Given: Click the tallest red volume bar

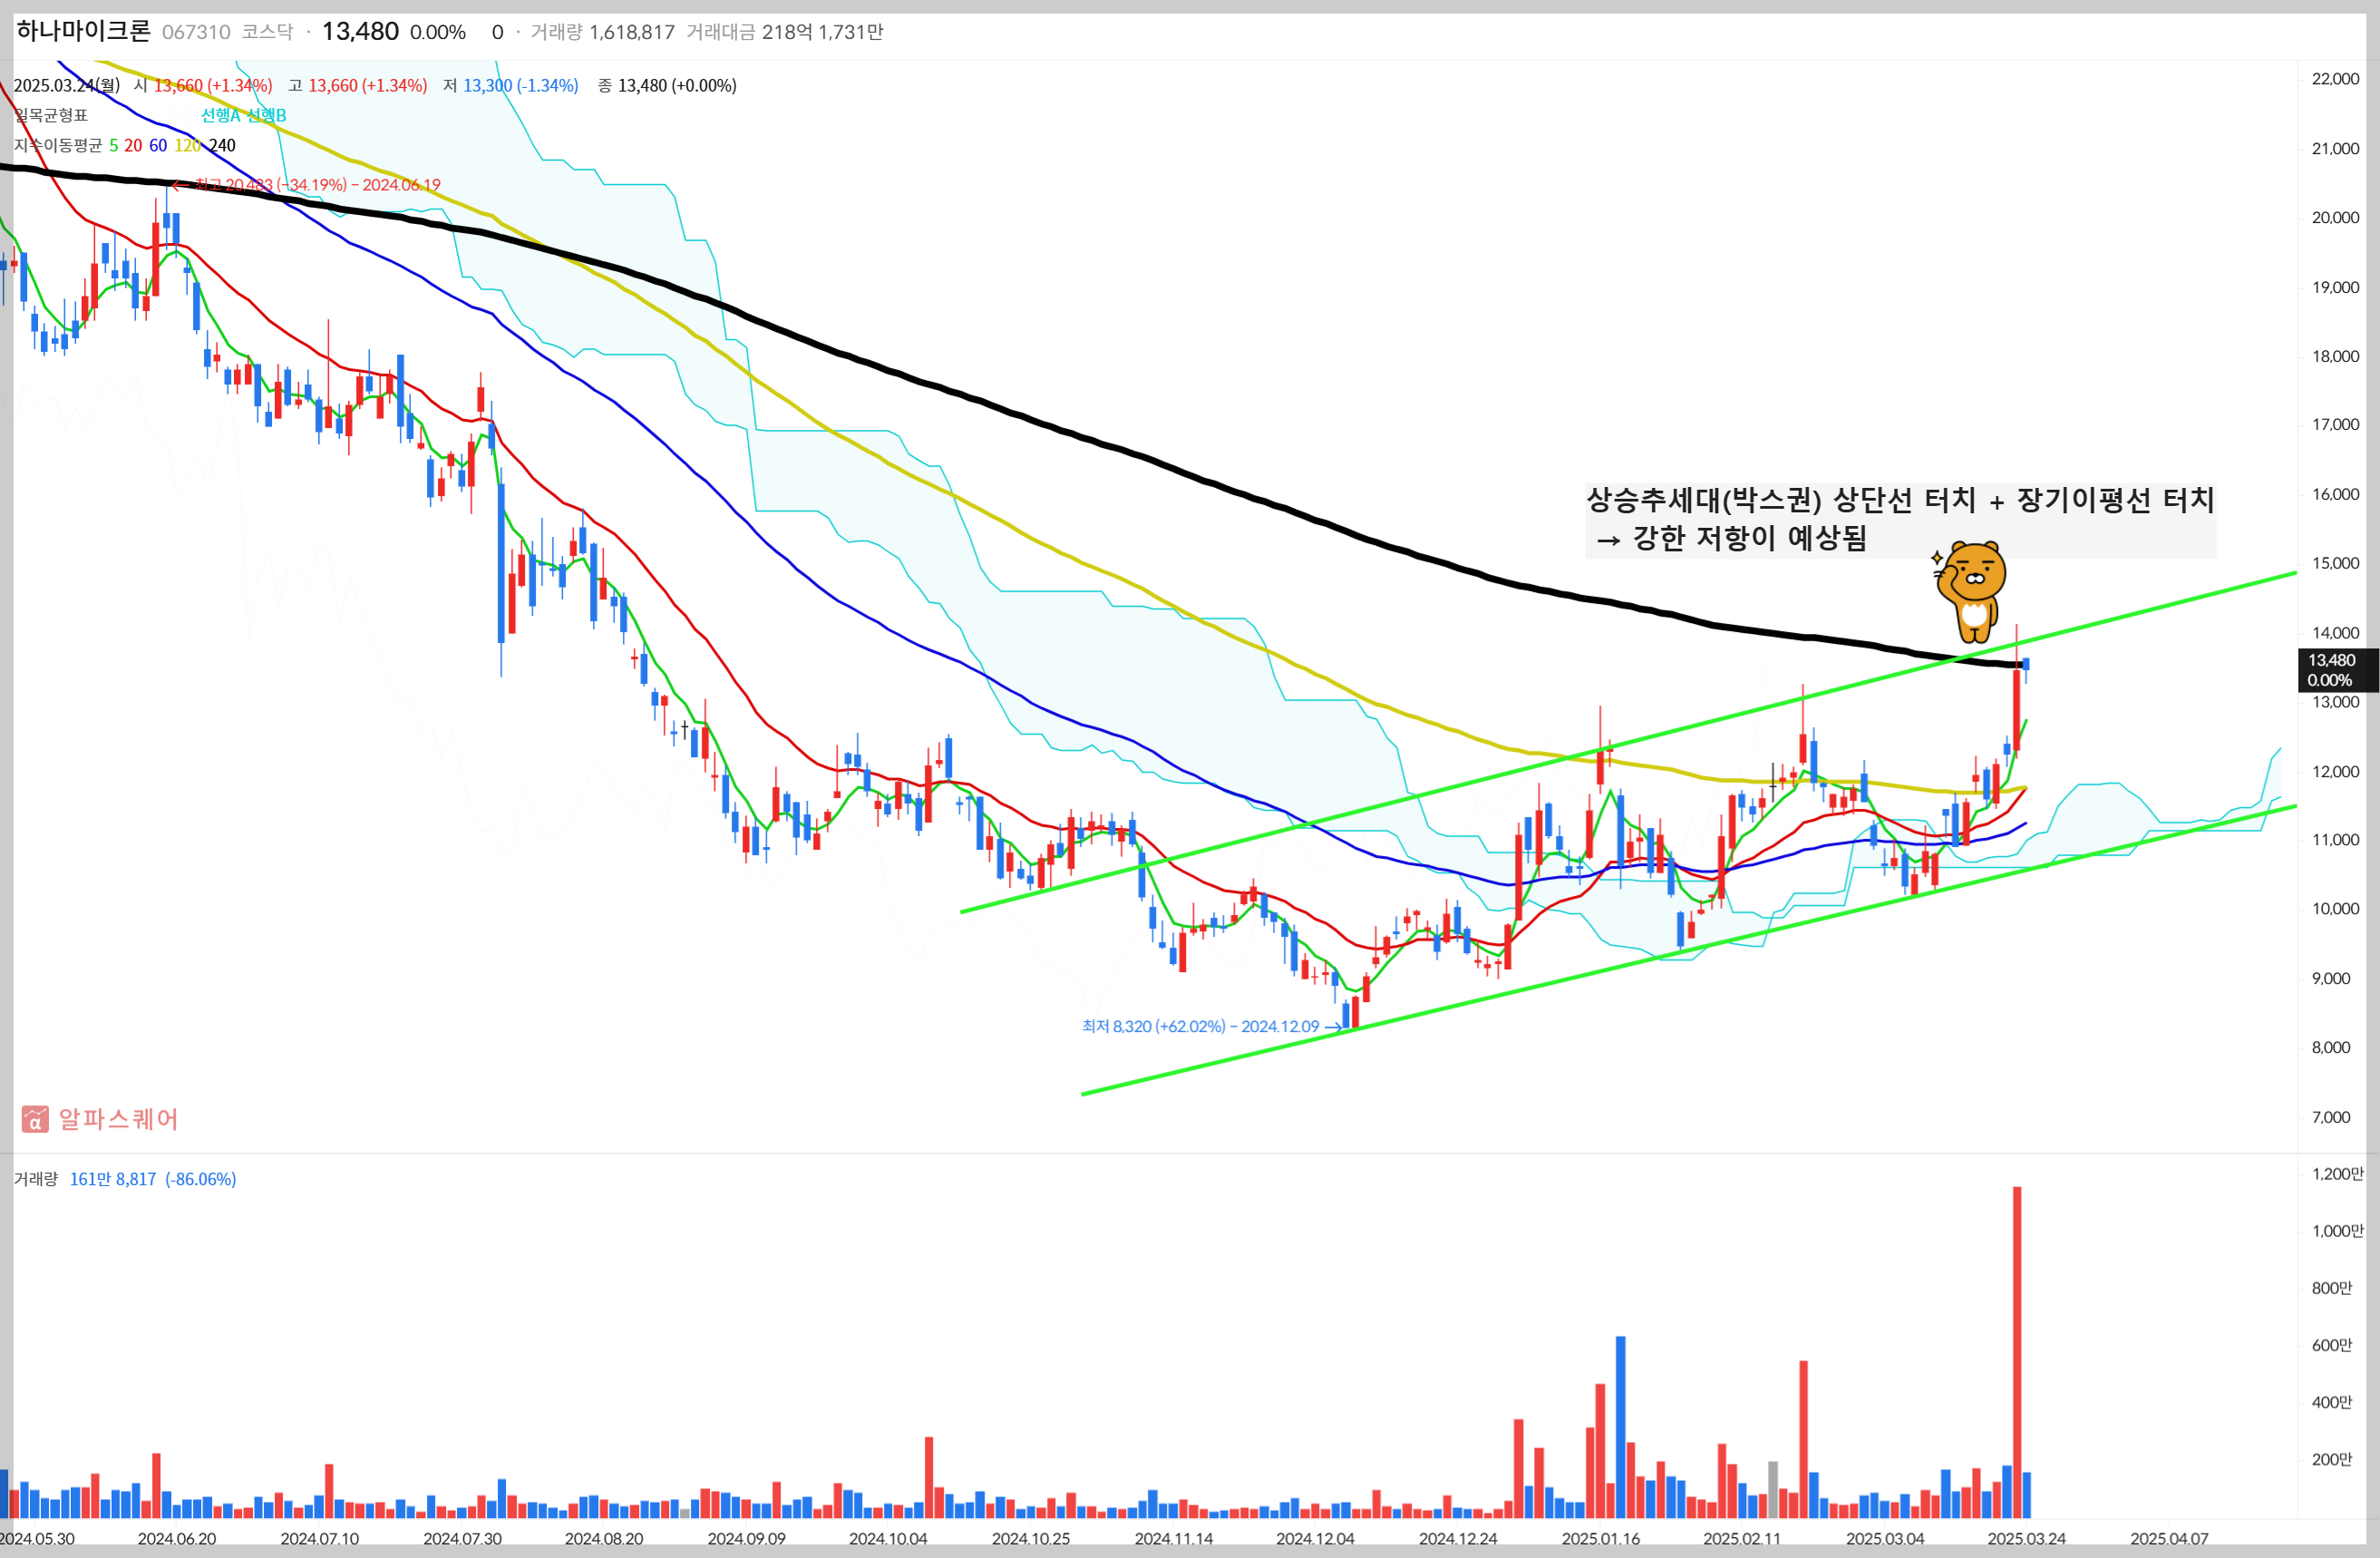Looking at the screenshot, I should click(x=2016, y=1351).
